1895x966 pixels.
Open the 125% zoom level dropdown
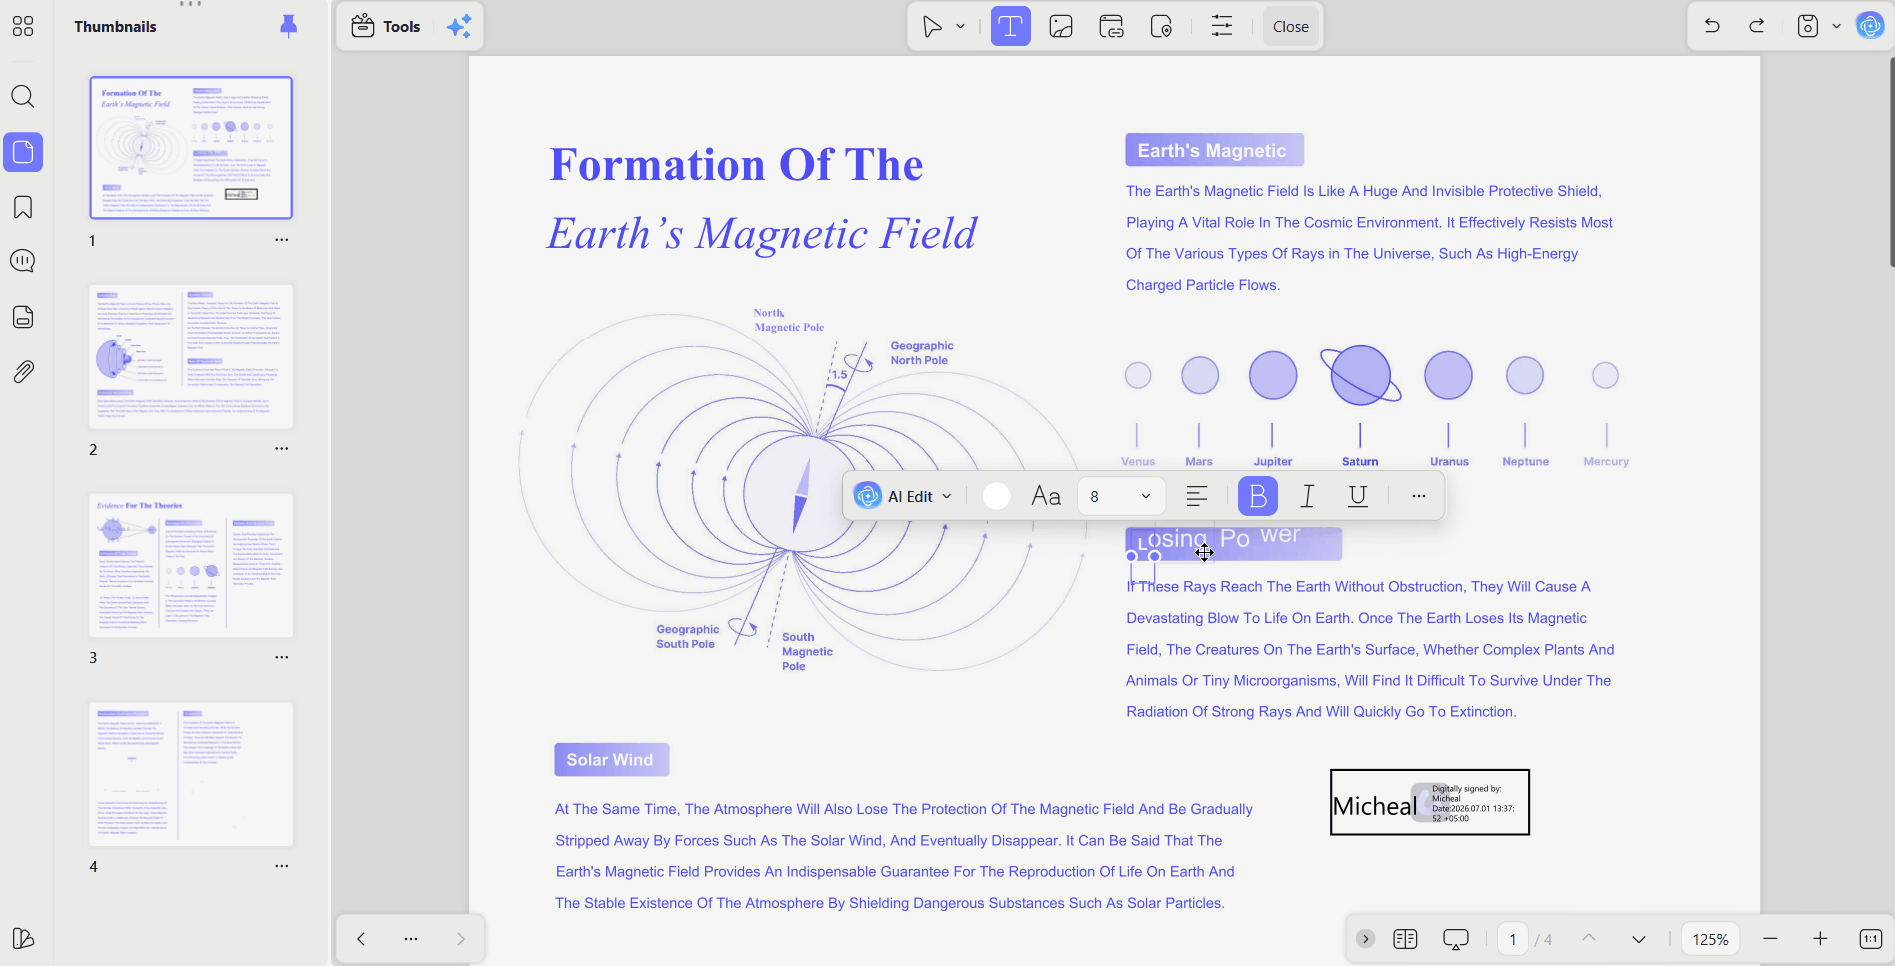(1710, 939)
